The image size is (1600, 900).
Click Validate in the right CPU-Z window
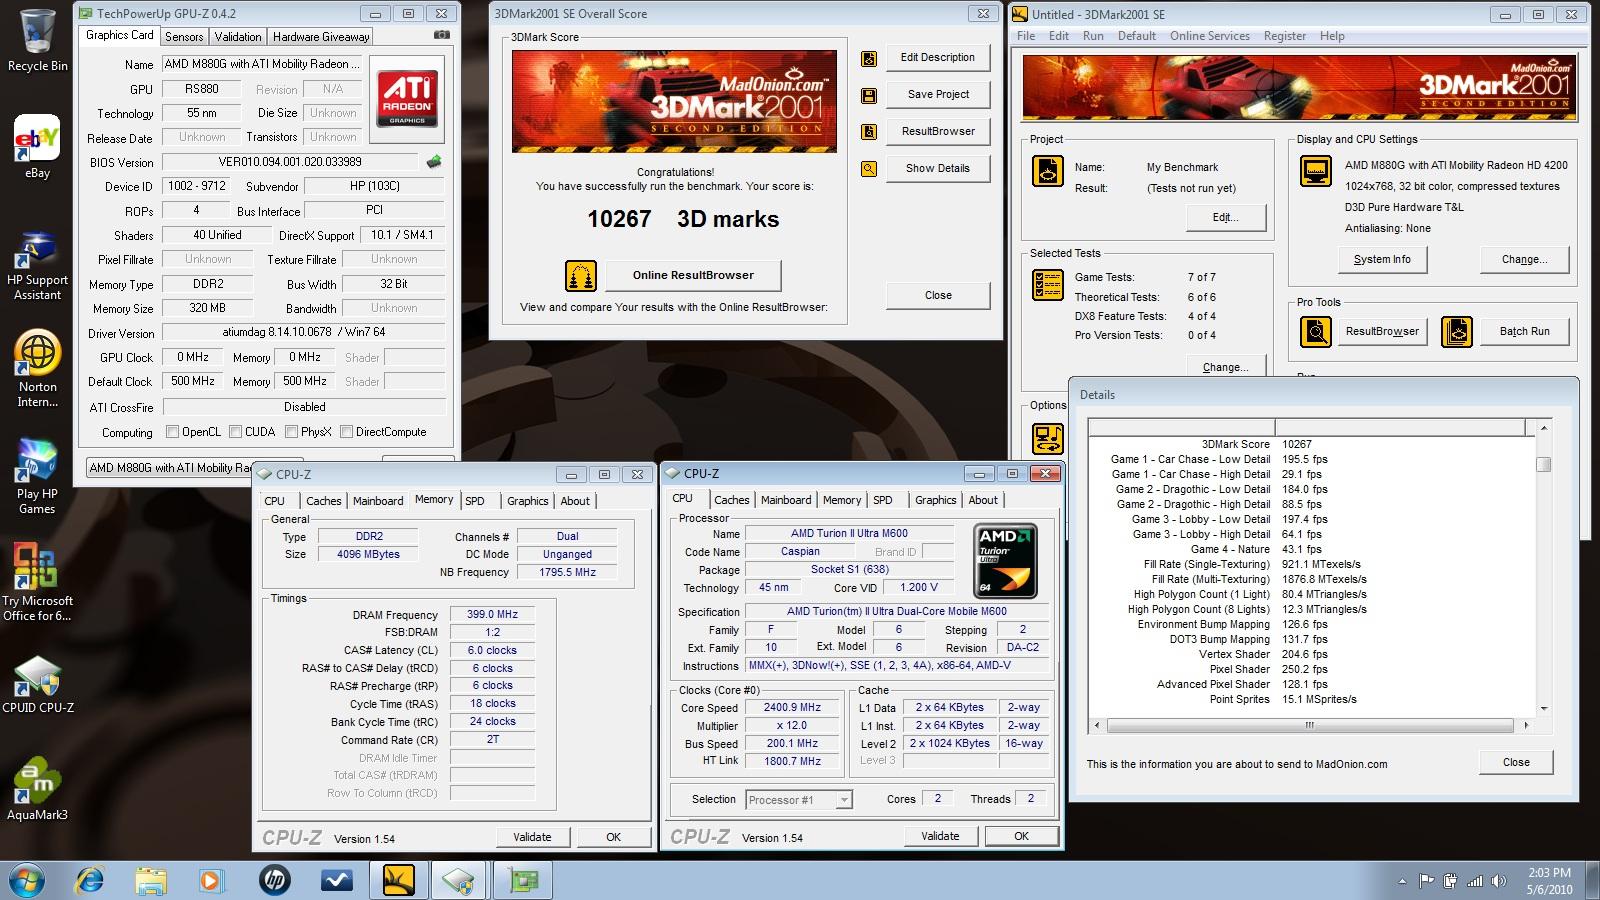click(940, 836)
